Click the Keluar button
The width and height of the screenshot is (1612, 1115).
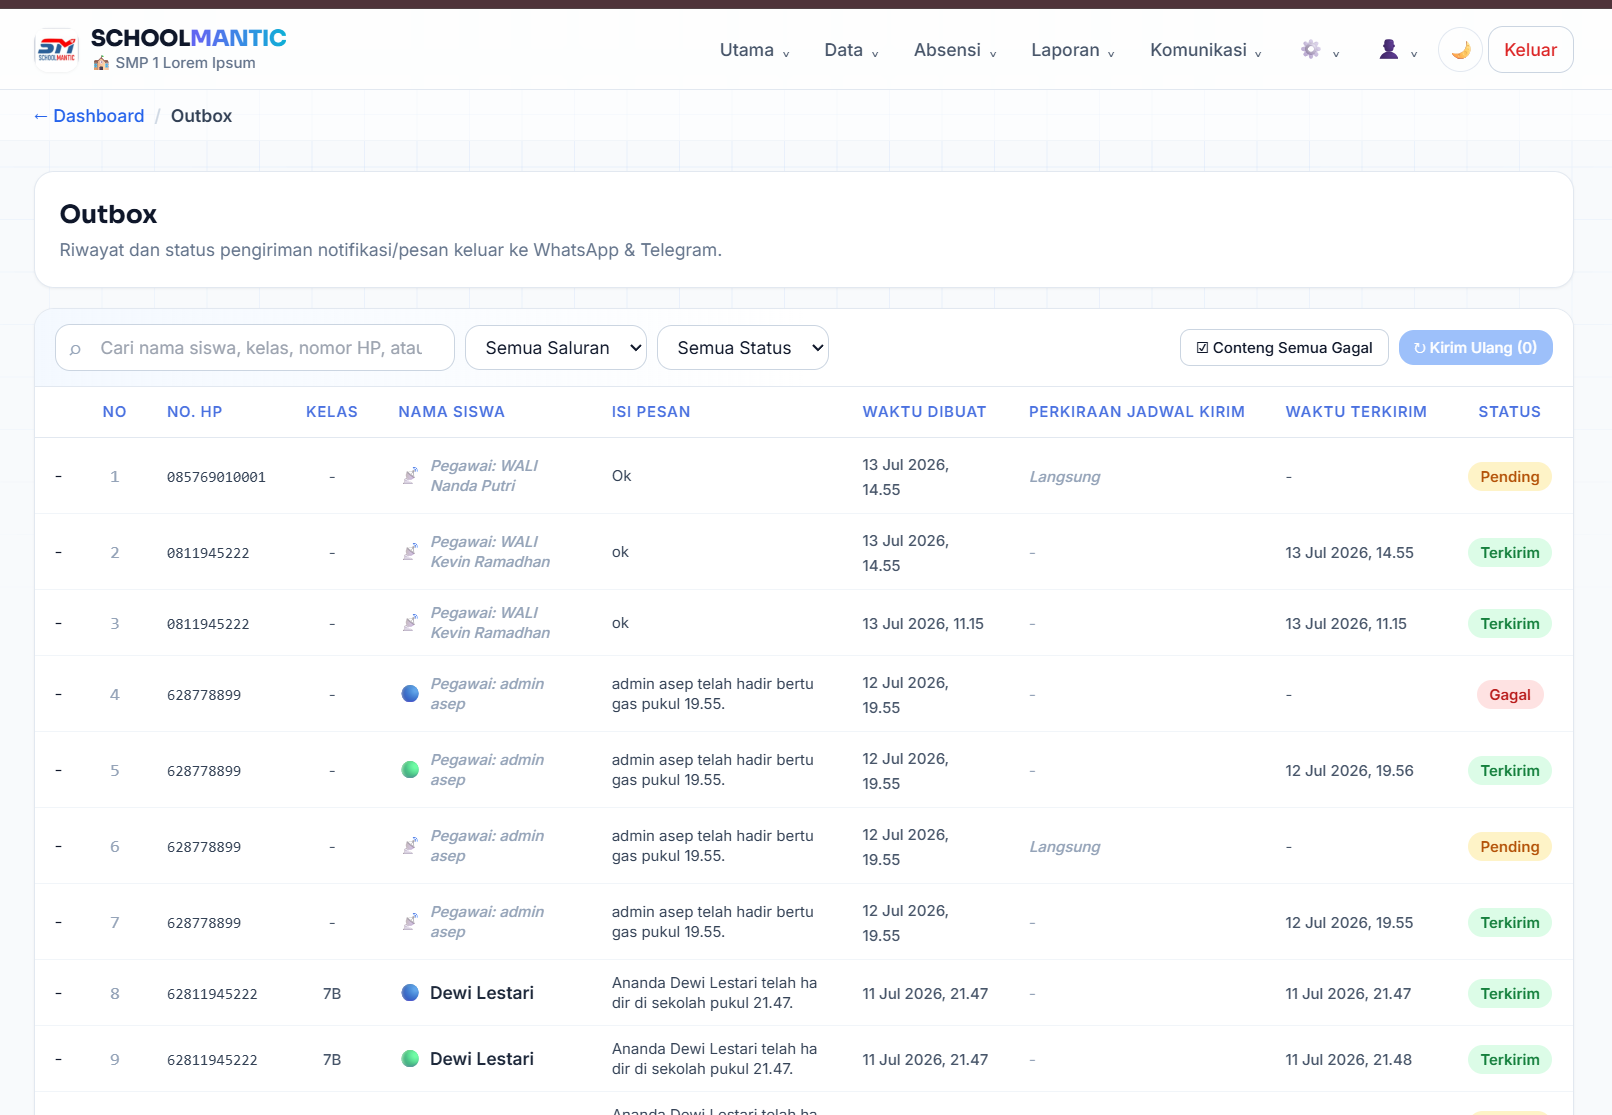click(1530, 50)
